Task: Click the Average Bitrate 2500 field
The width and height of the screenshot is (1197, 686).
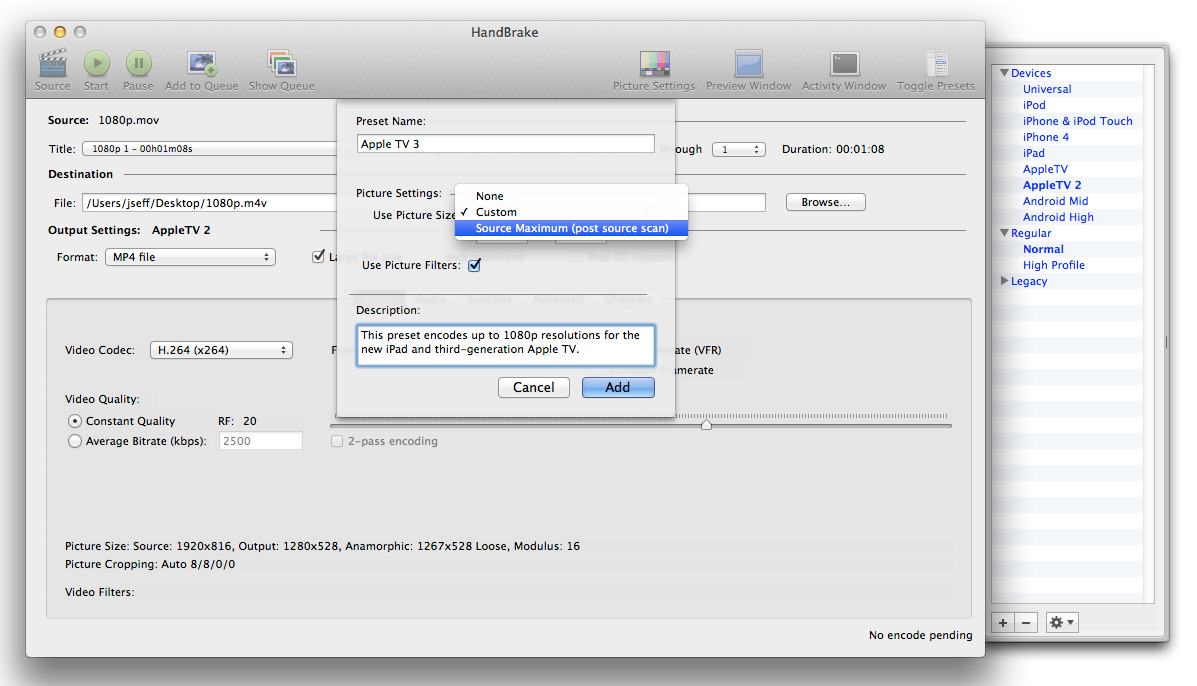Action: [261, 441]
